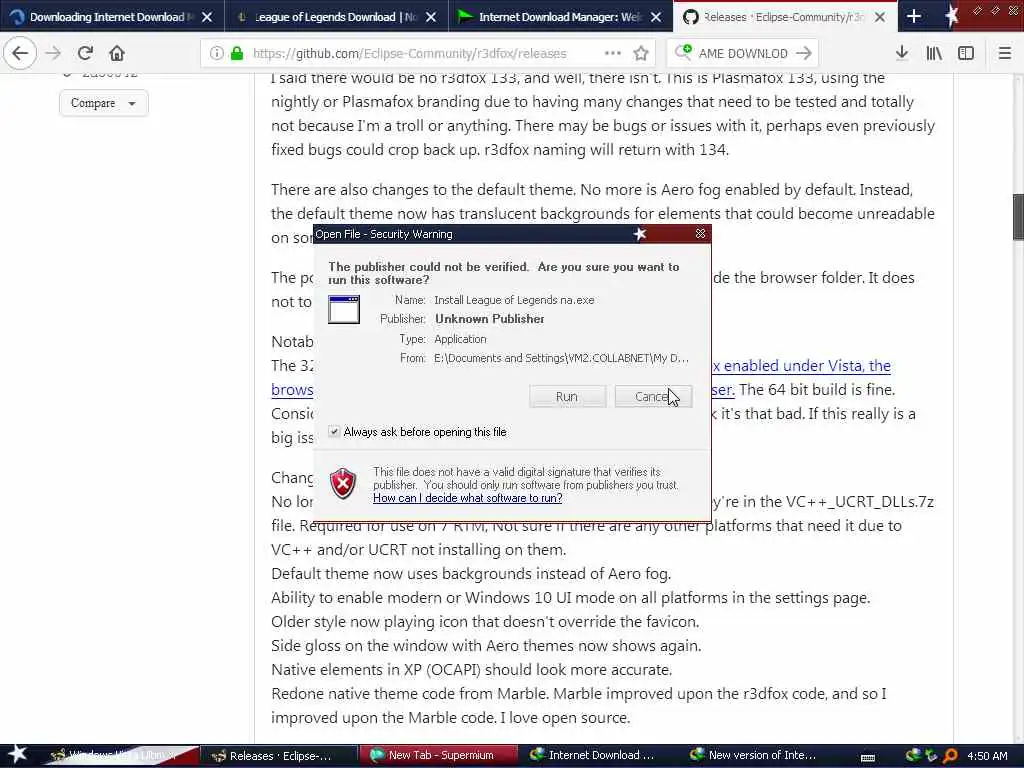This screenshot has height=768, width=1024.
Task: Go back using the browser back arrow
Action: [x=20, y=53]
